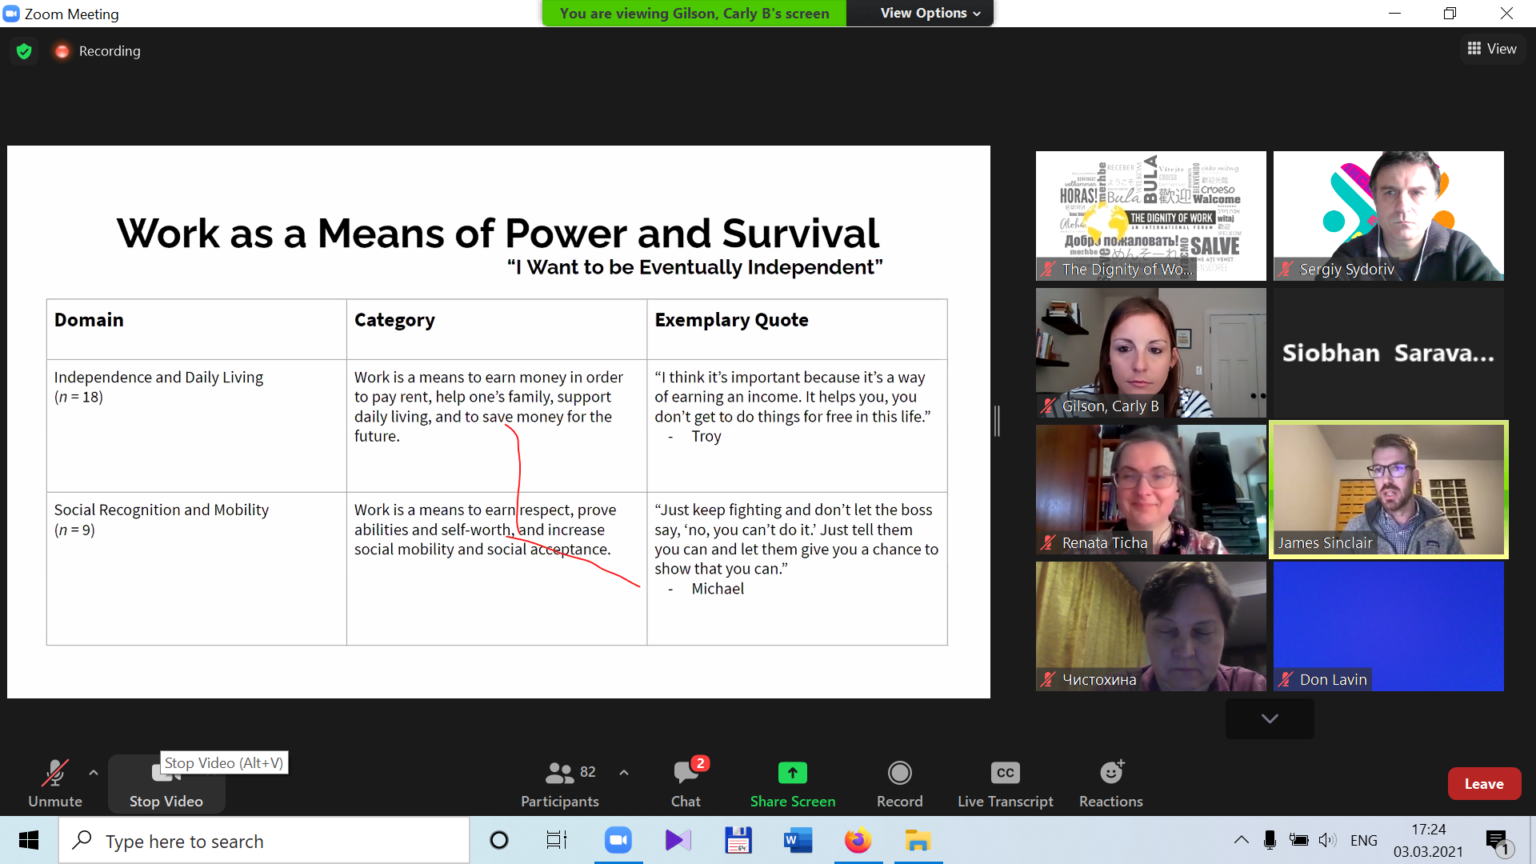Open the Chat panel
Image resolution: width=1536 pixels, height=864 pixels.
(x=686, y=783)
